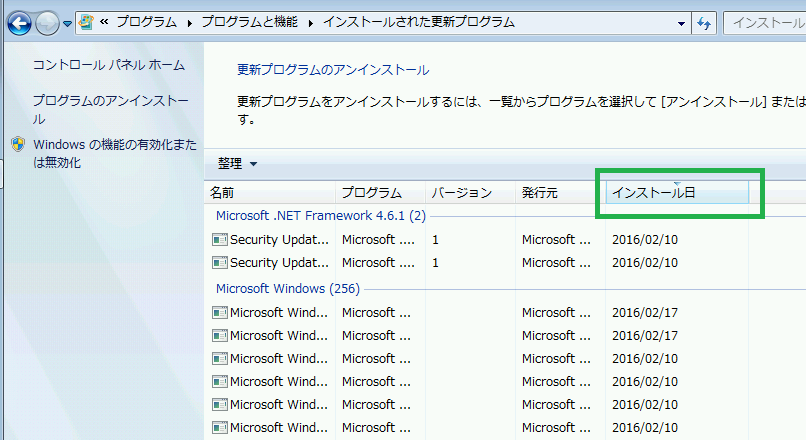This screenshot has height=440, width=806.
Task: Expand arrow after プログラム breadcrumb
Action: click(190, 23)
